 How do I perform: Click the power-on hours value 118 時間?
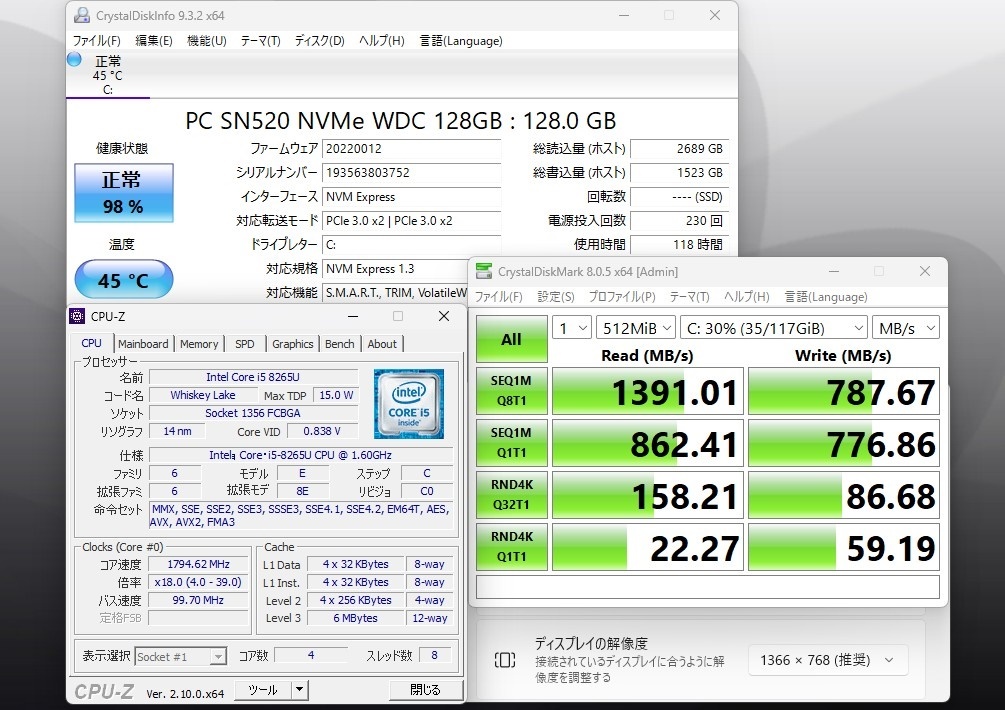click(679, 245)
